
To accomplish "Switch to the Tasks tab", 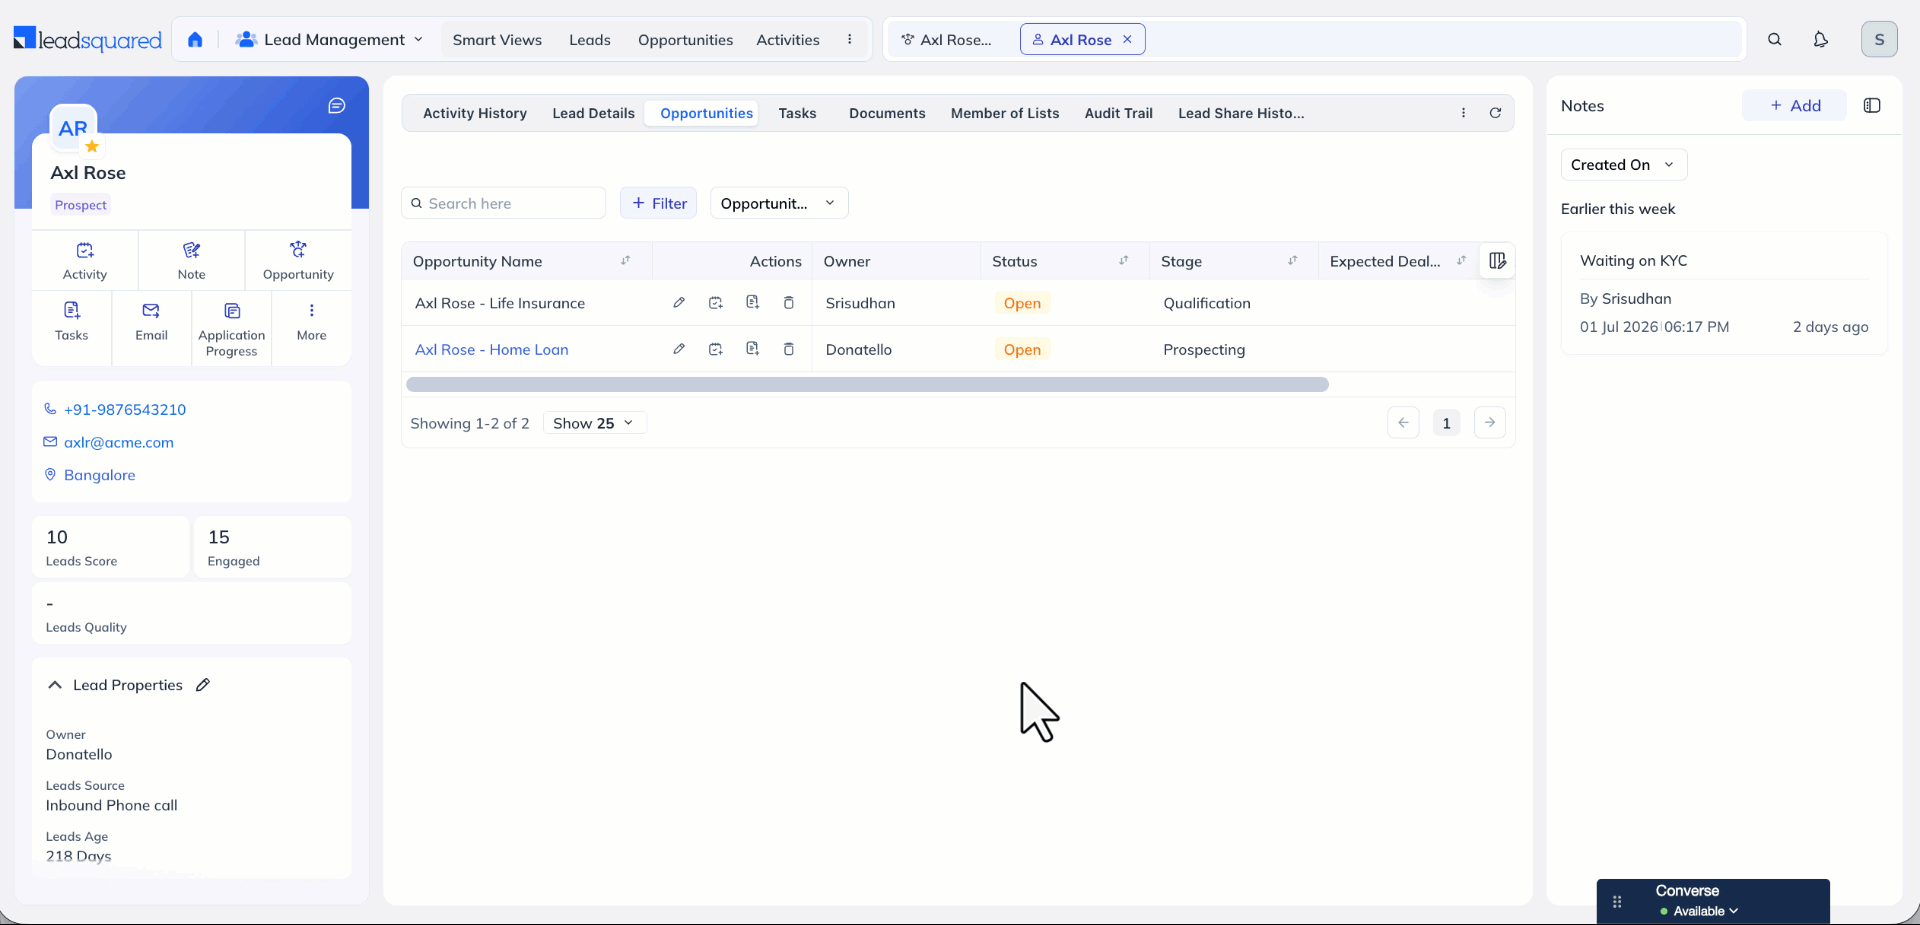I will coord(797,113).
